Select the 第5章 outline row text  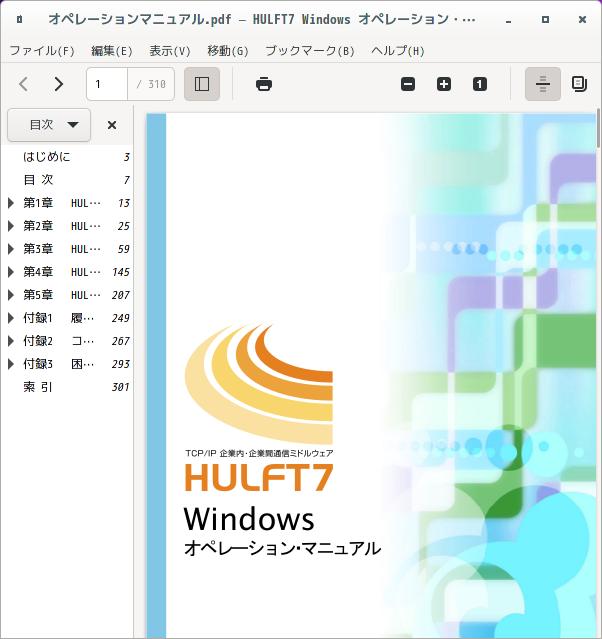pyautogui.click(x=62, y=295)
